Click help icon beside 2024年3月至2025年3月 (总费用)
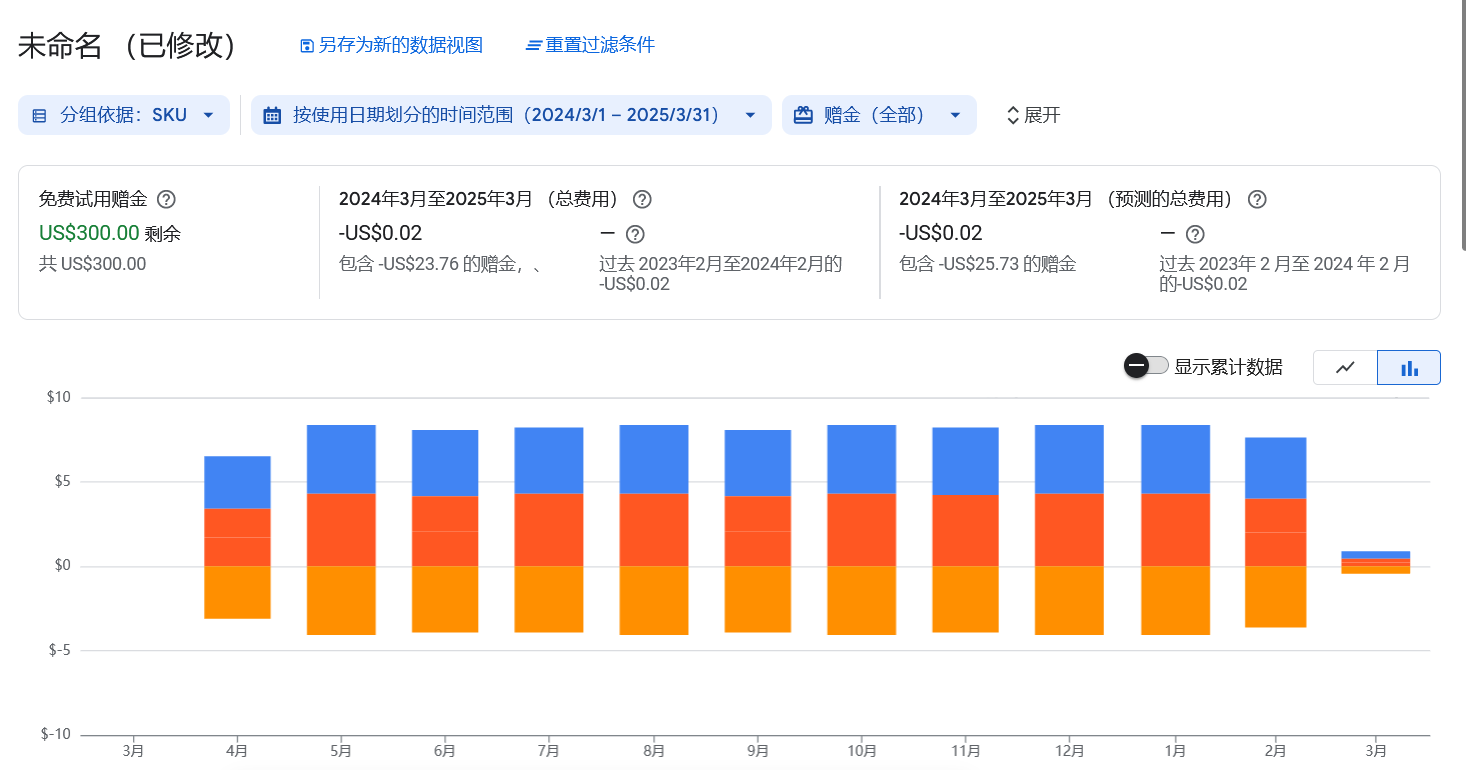The image size is (1466, 770). tap(642, 199)
